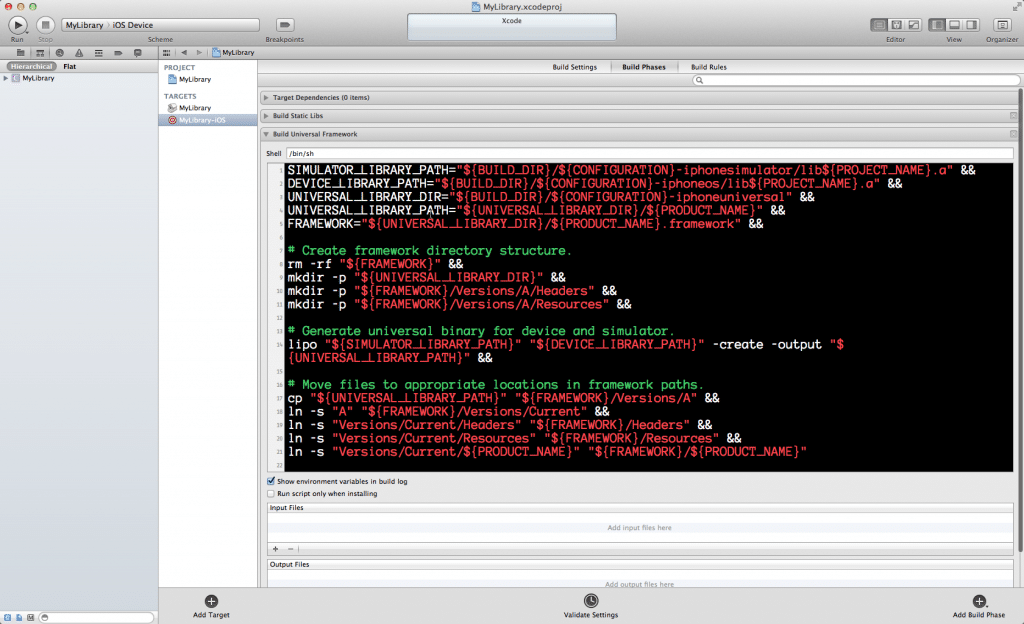Screen dimensions: 1024x624
Task: Go back in editor history
Action: (x=184, y=52)
